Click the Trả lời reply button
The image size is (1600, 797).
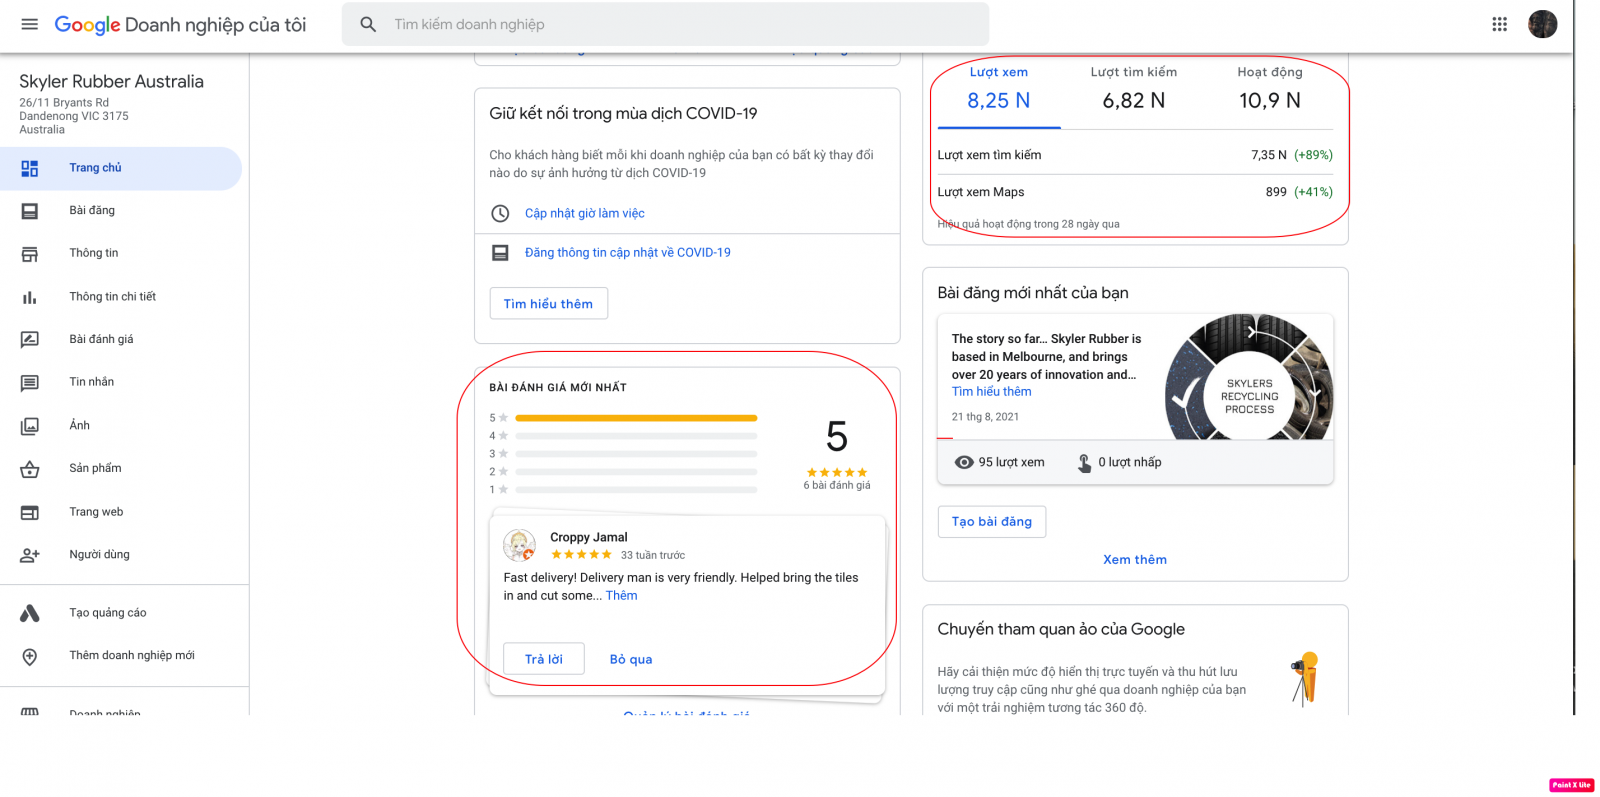[544, 659]
